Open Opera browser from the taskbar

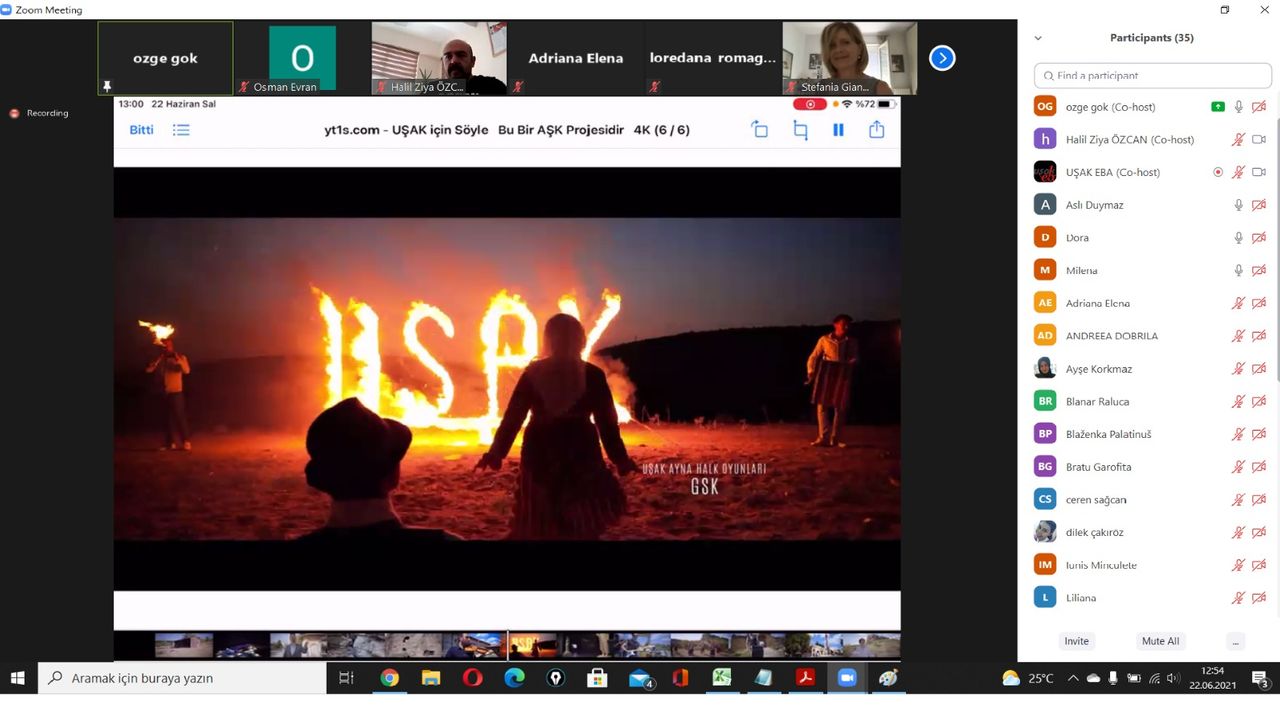473,678
